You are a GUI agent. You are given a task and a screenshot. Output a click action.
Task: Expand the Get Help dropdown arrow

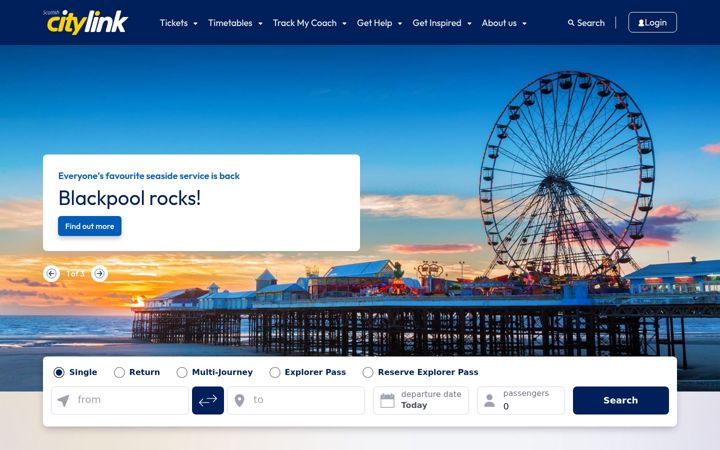(400, 23)
